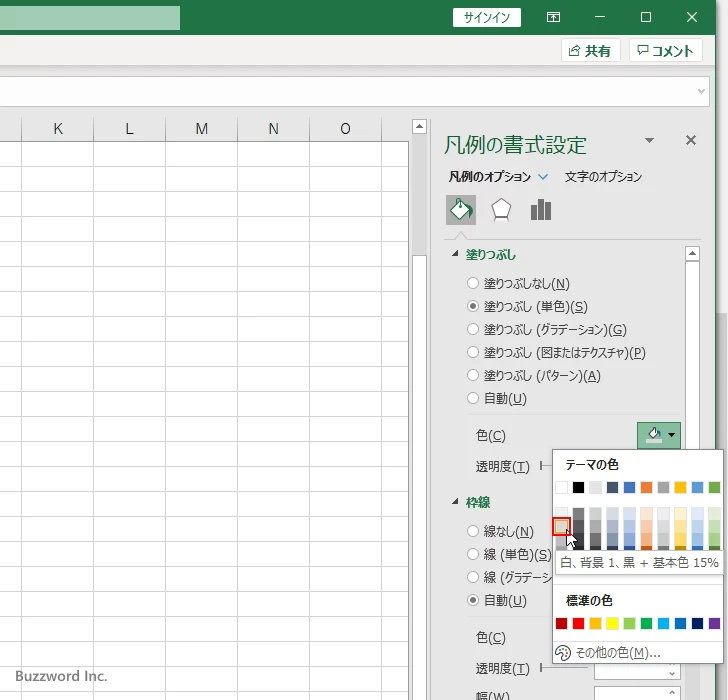Click the palette icon beside その他の色
The height and width of the screenshot is (700, 728).
point(563,653)
